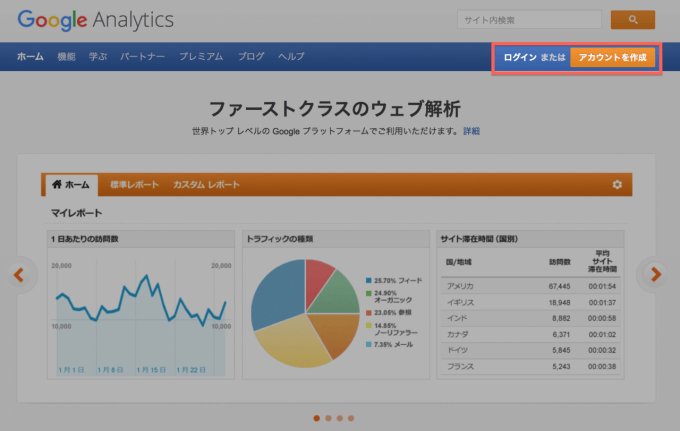Open settings gear in the report bar
Screen dimensions: 680x431
click(617, 185)
